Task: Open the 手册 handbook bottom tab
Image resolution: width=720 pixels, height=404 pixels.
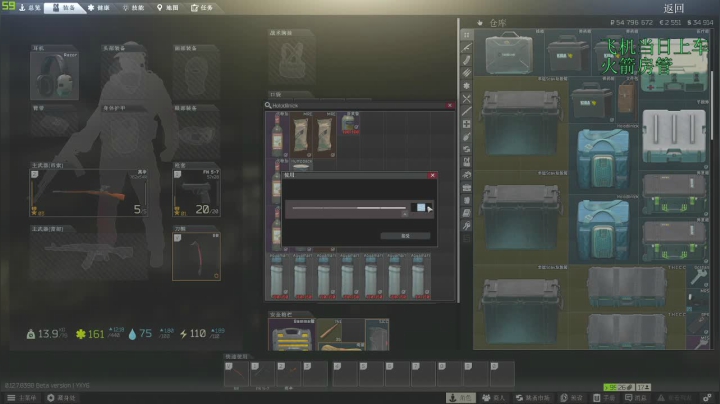Action: (604, 398)
